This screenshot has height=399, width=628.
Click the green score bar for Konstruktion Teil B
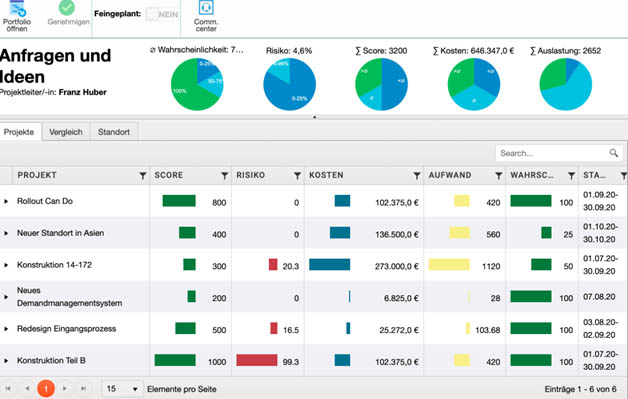(x=175, y=360)
